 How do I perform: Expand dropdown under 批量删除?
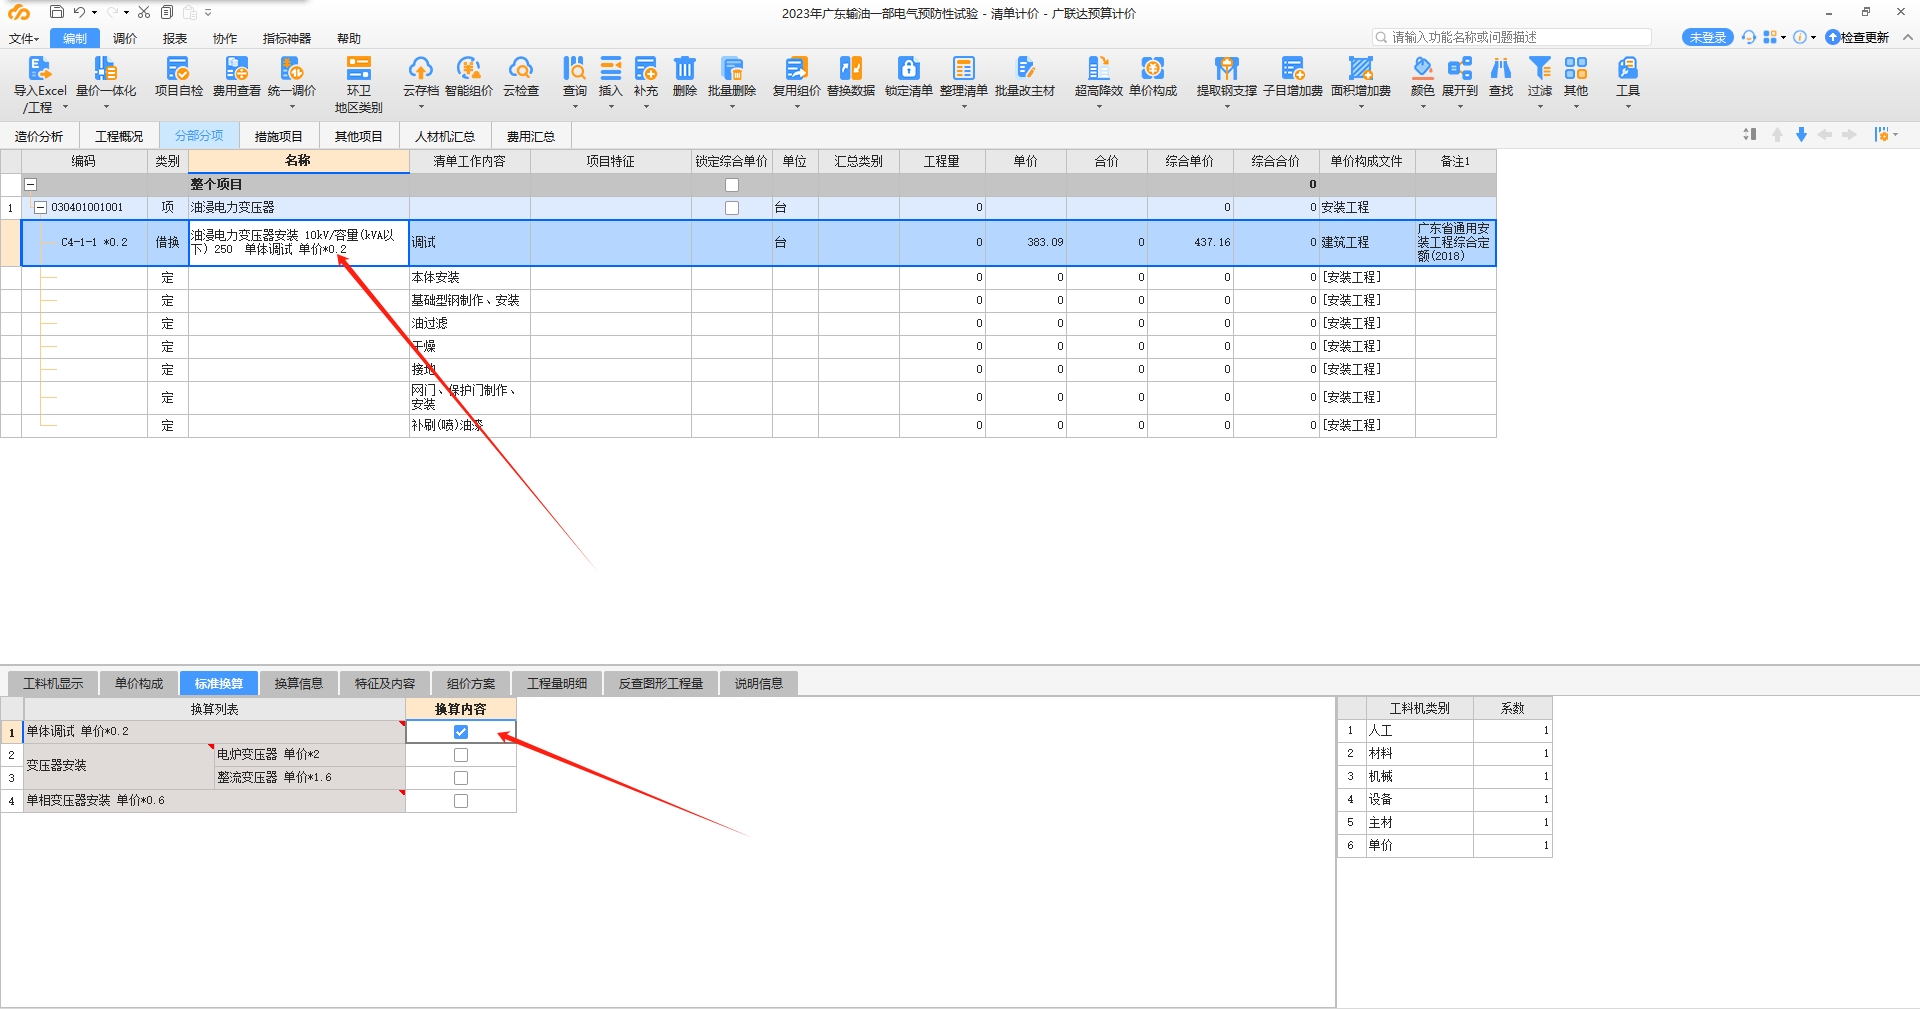pyautogui.click(x=731, y=106)
